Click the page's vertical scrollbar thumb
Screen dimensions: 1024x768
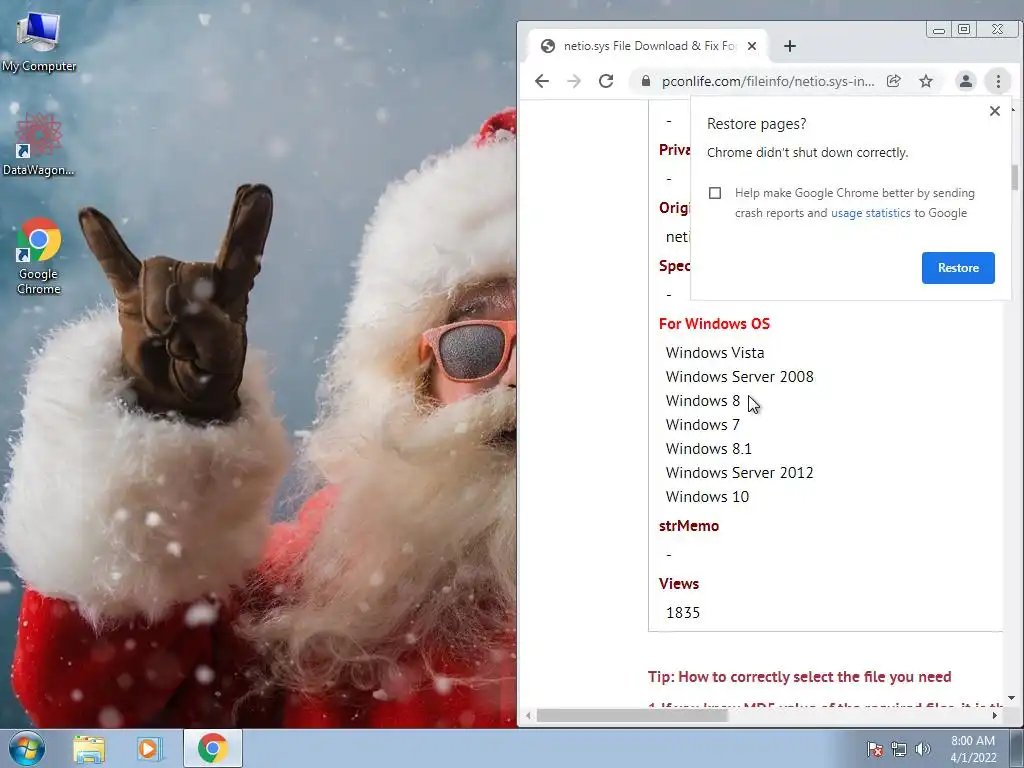[x=1014, y=177]
